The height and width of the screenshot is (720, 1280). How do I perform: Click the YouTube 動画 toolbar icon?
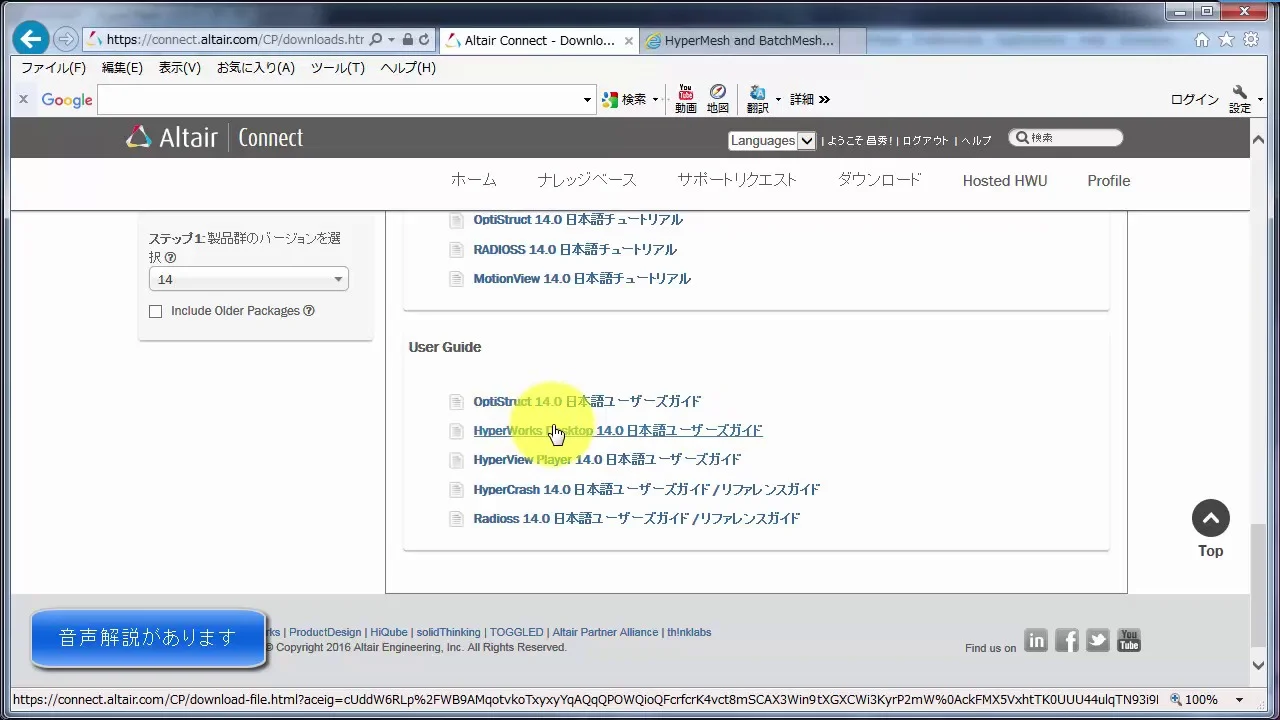click(685, 99)
